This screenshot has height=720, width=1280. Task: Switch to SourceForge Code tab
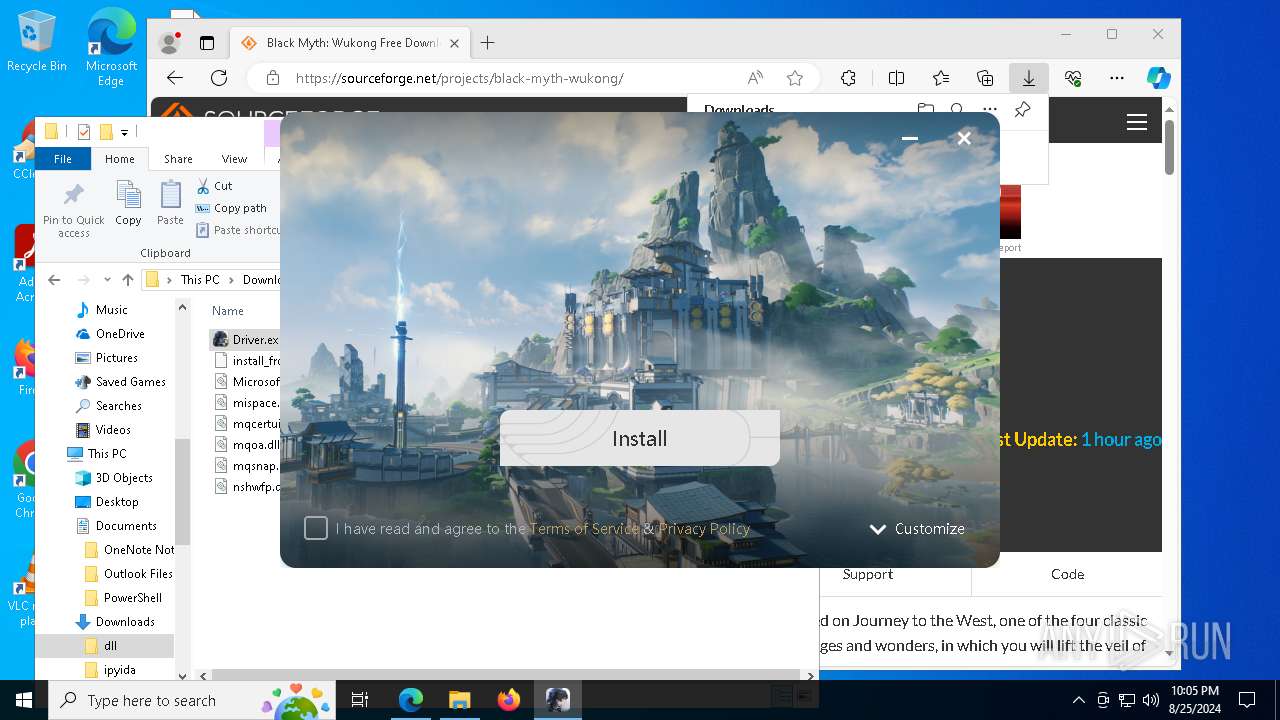pos(1067,574)
